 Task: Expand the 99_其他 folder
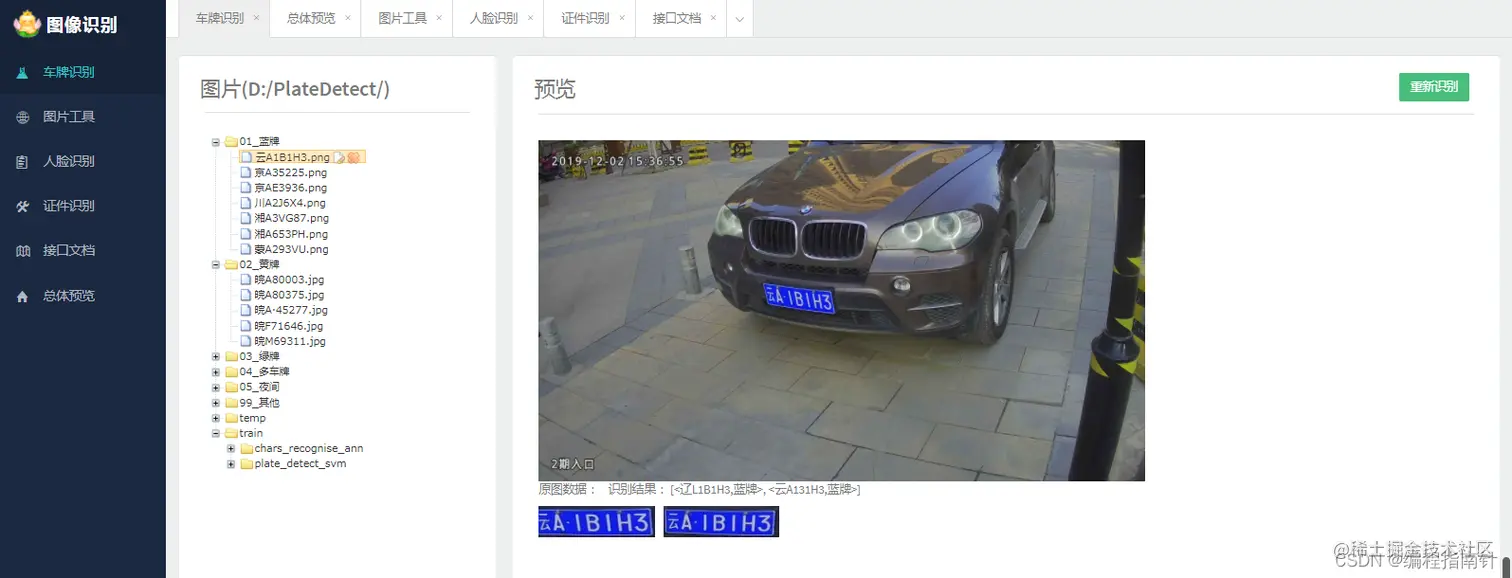point(215,403)
